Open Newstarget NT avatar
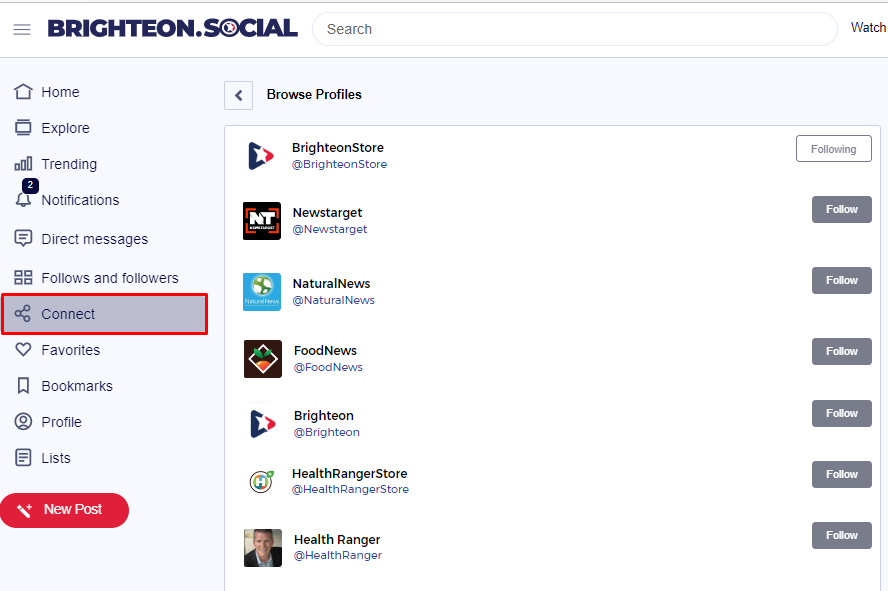 pyautogui.click(x=262, y=221)
